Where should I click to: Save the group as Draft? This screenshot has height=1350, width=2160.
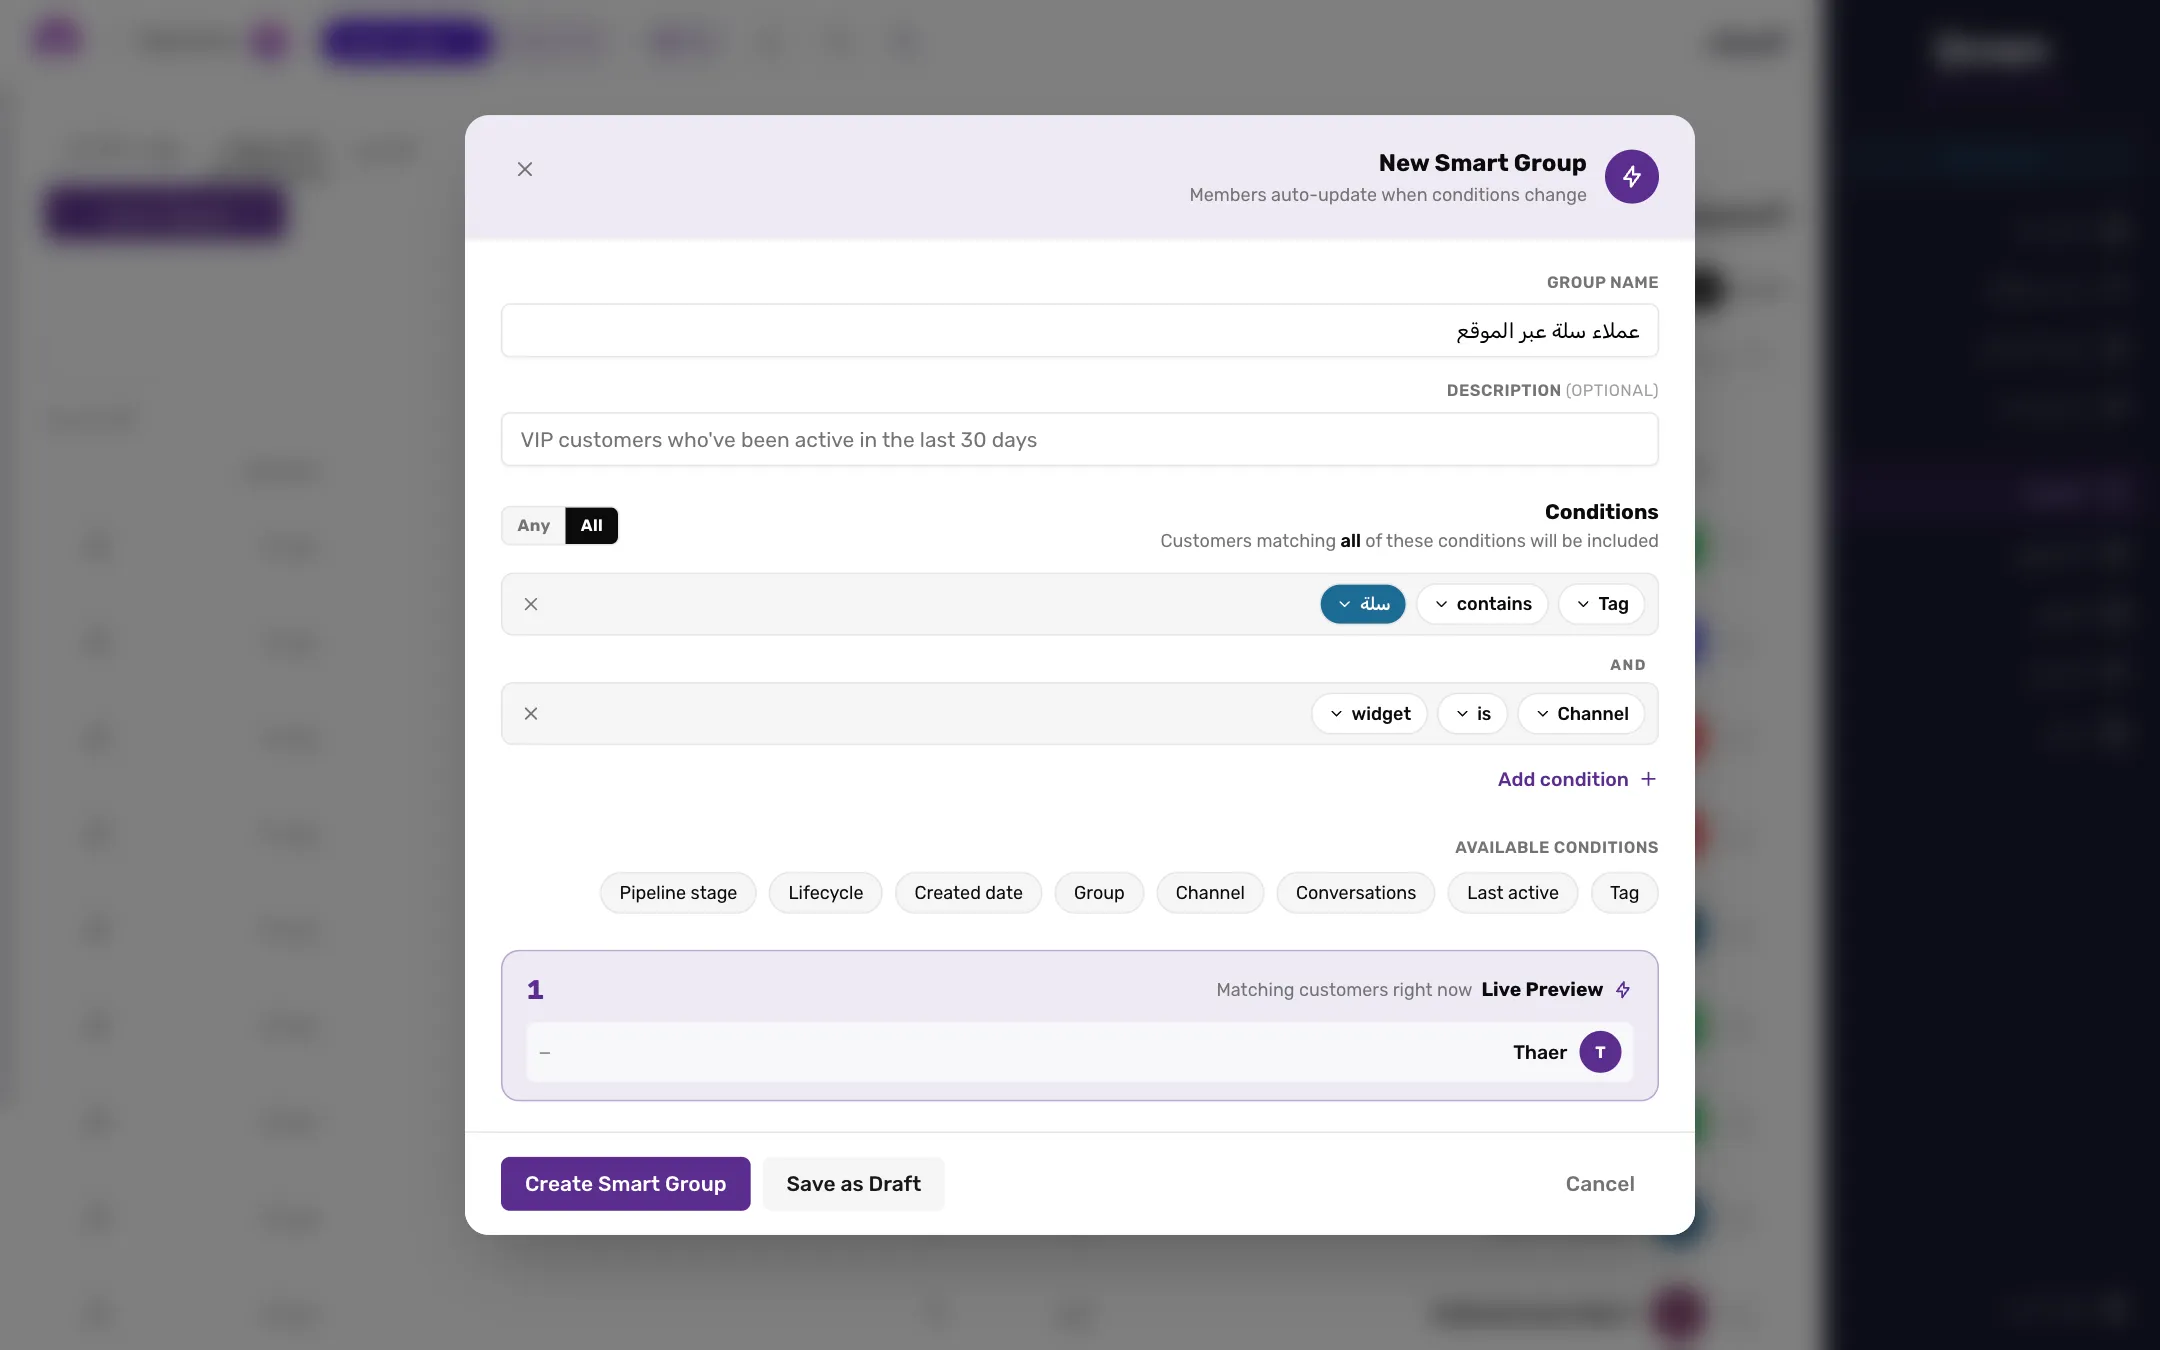[853, 1184]
